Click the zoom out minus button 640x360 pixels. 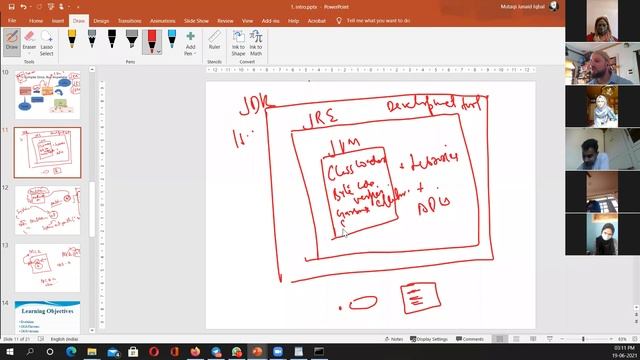(x=562, y=339)
